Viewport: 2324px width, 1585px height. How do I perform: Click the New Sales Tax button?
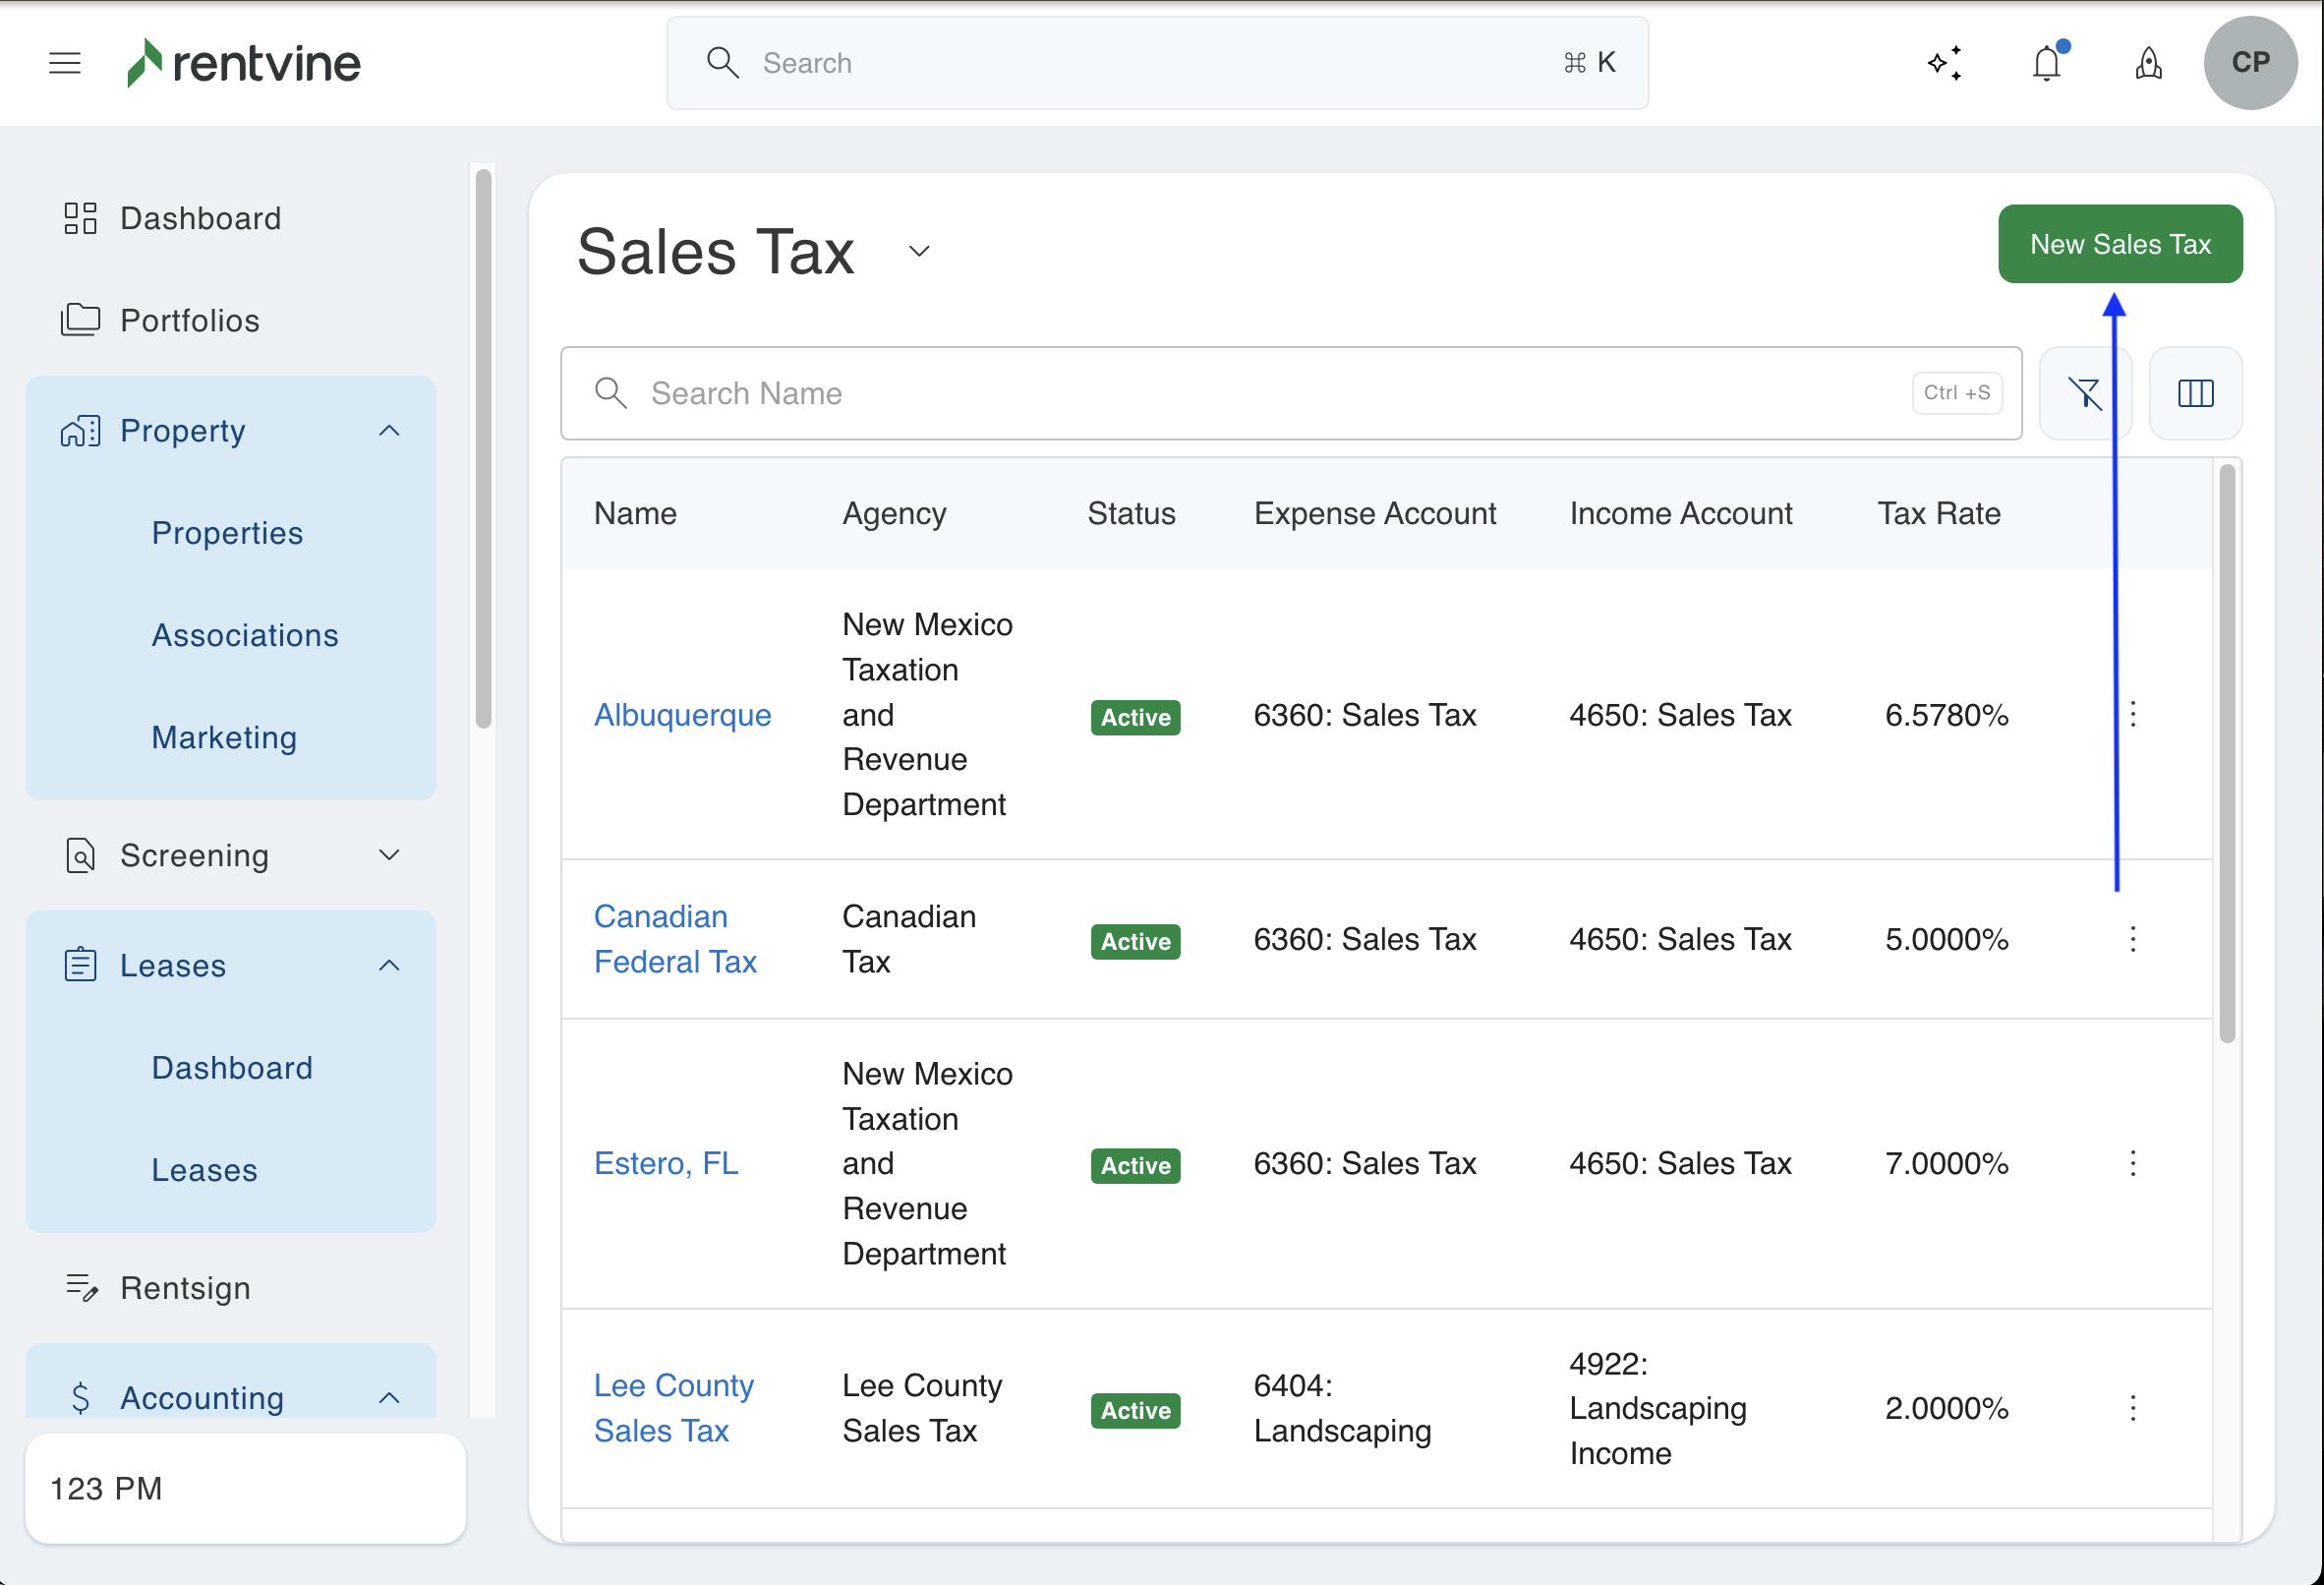(2119, 244)
